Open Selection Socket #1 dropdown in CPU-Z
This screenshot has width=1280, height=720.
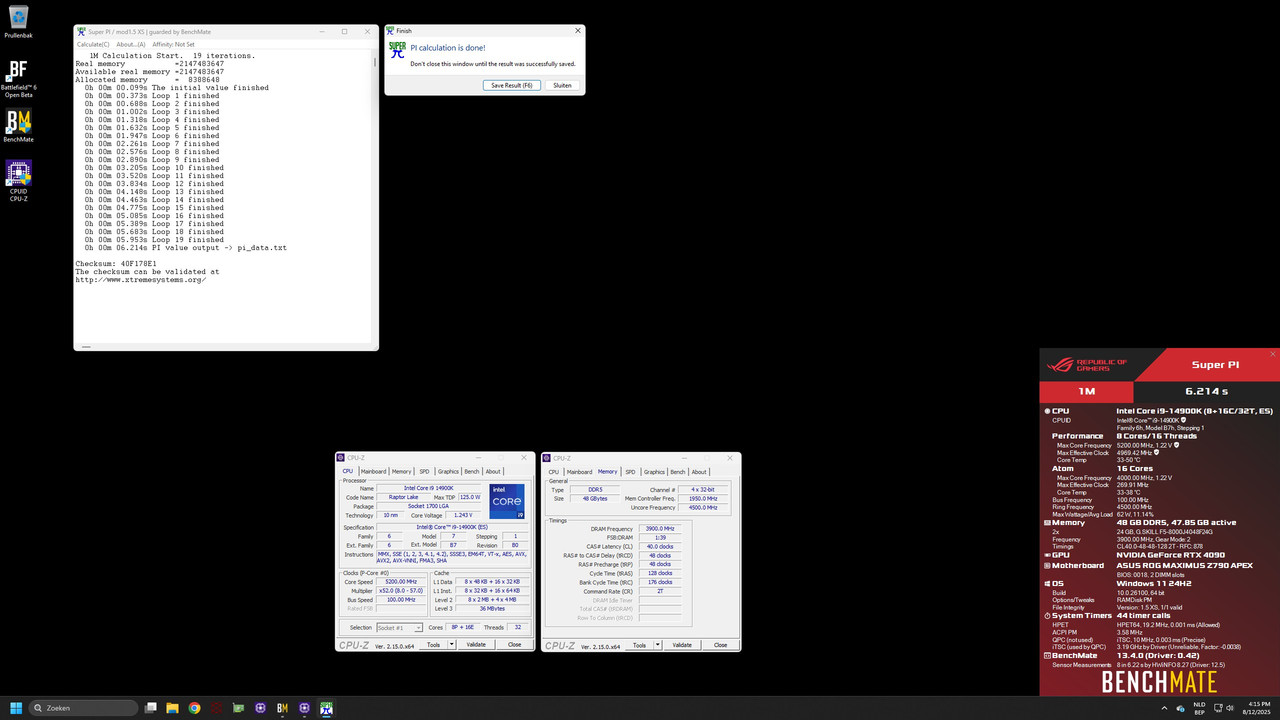pos(399,628)
